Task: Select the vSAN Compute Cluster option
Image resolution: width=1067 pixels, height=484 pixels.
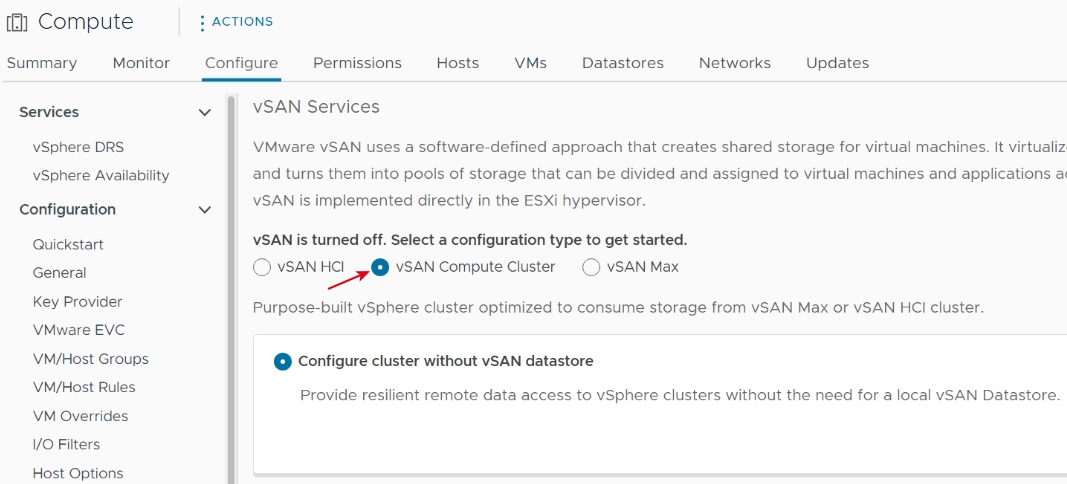Action: click(380, 268)
